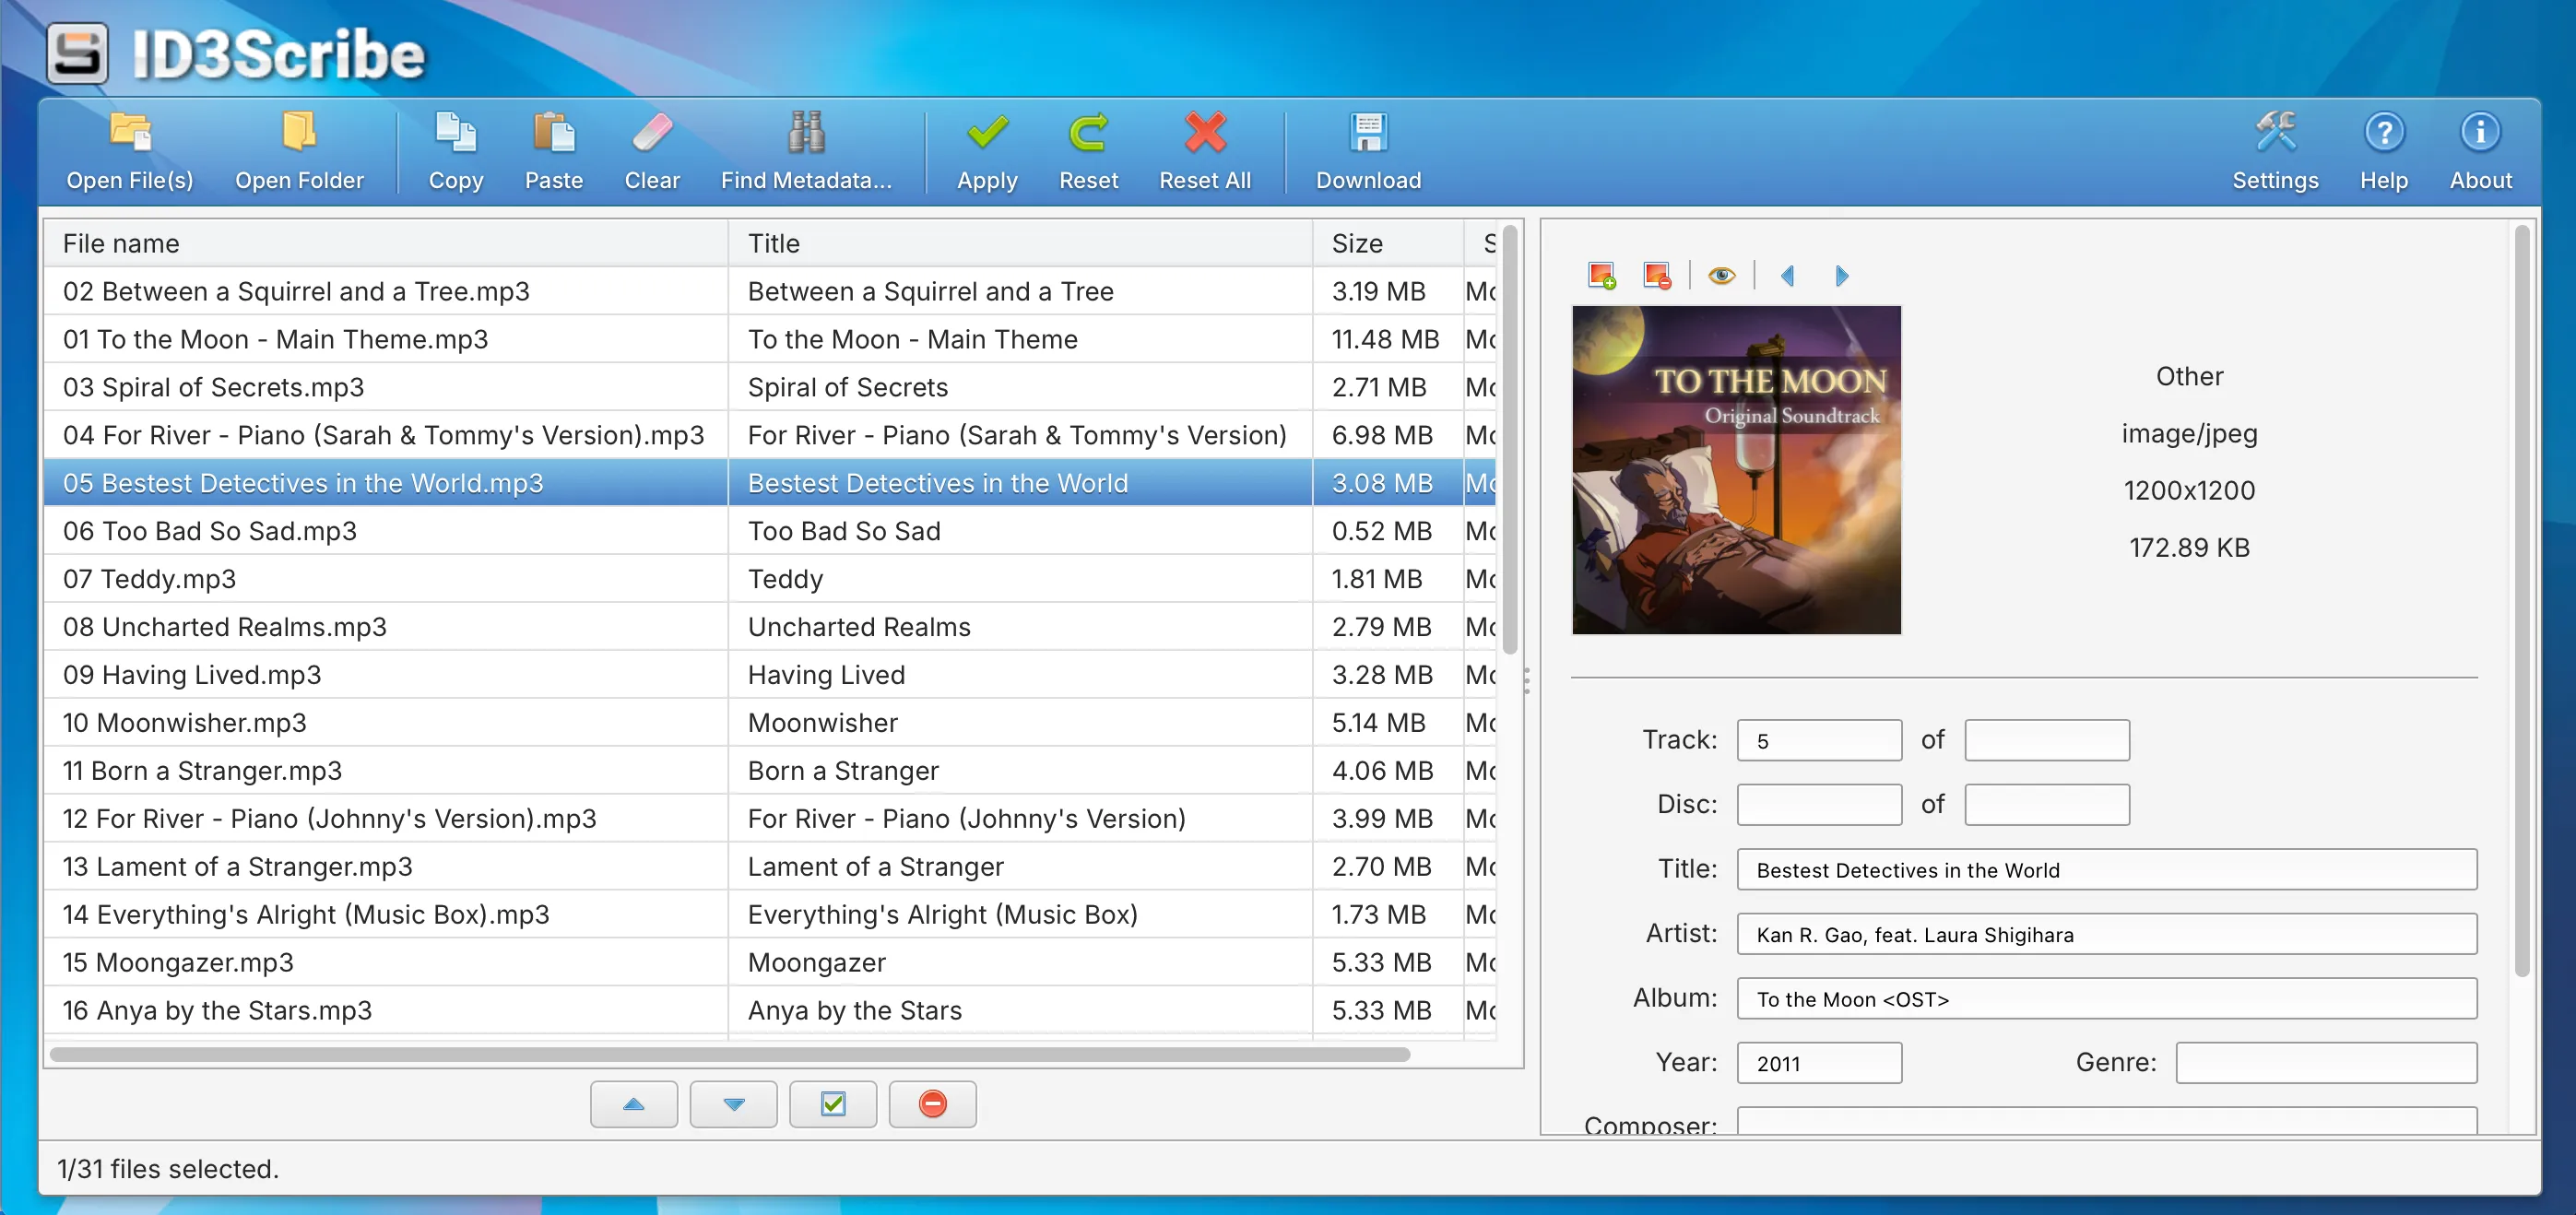
Task: Click the Download toolbar icon
Action: (1367, 133)
